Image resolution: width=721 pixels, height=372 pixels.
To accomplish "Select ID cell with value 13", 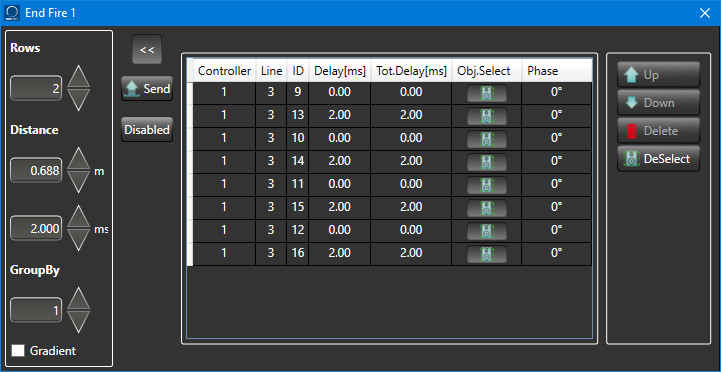I will pos(298,115).
